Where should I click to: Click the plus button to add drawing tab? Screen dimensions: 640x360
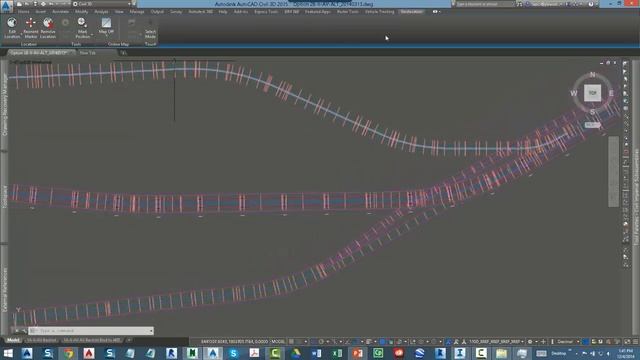pyautogui.click(x=123, y=53)
